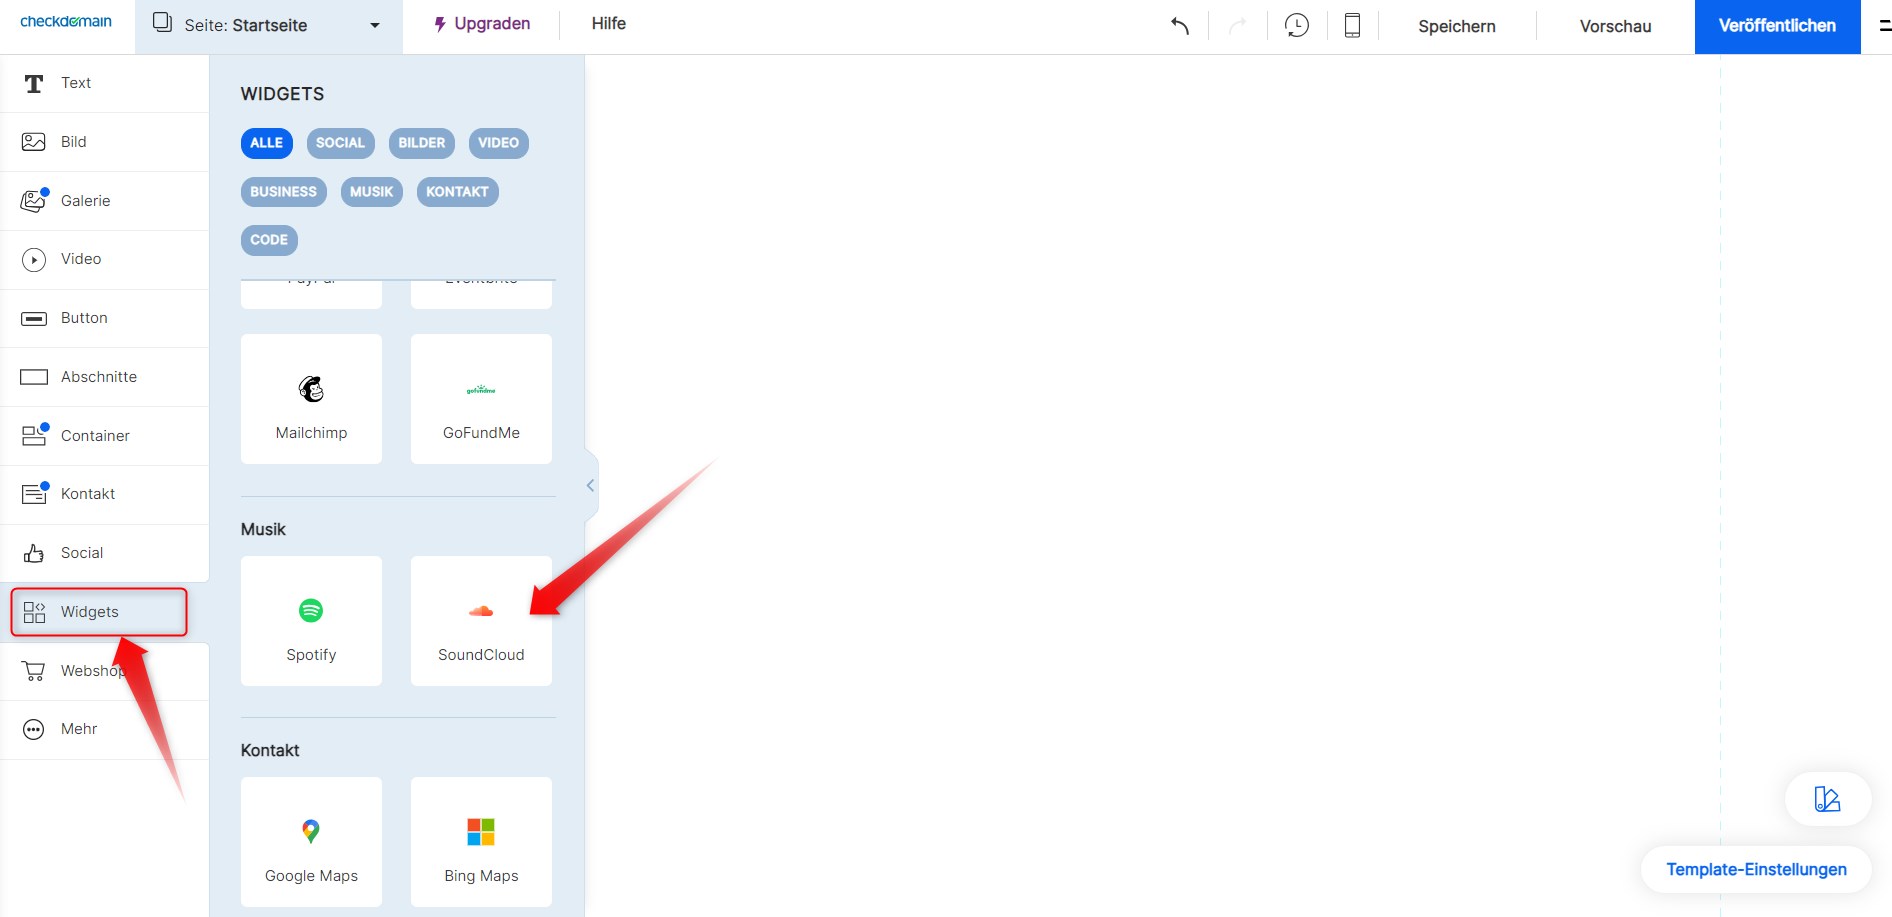Add the Spotify widget
The image size is (1892, 917).
(x=311, y=621)
